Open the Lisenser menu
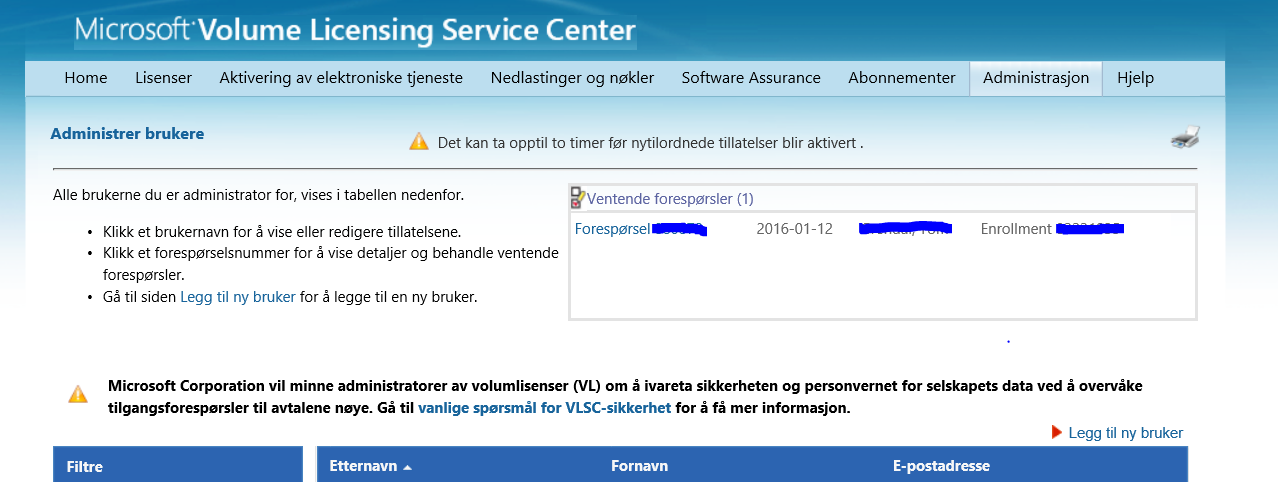The height and width of the screenshot is (482, 1278). pos(163,78)
